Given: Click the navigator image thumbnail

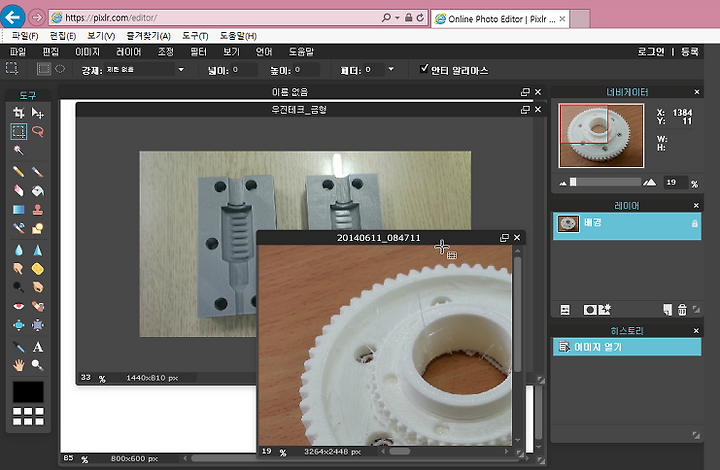Looking at the screenshot, I should (601, 135).
